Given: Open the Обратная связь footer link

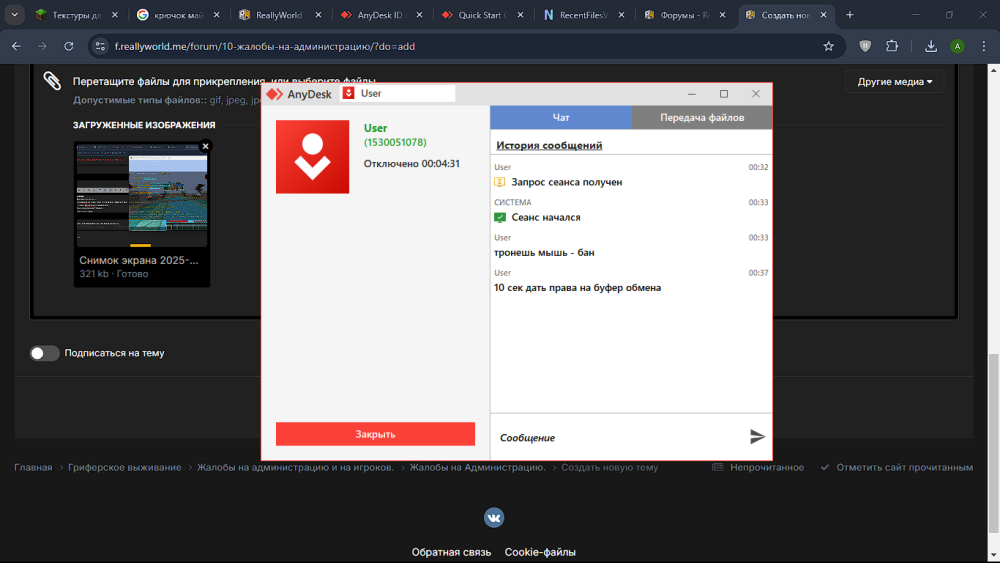Looking at the screenshot, I should click(x=451, y=552).
